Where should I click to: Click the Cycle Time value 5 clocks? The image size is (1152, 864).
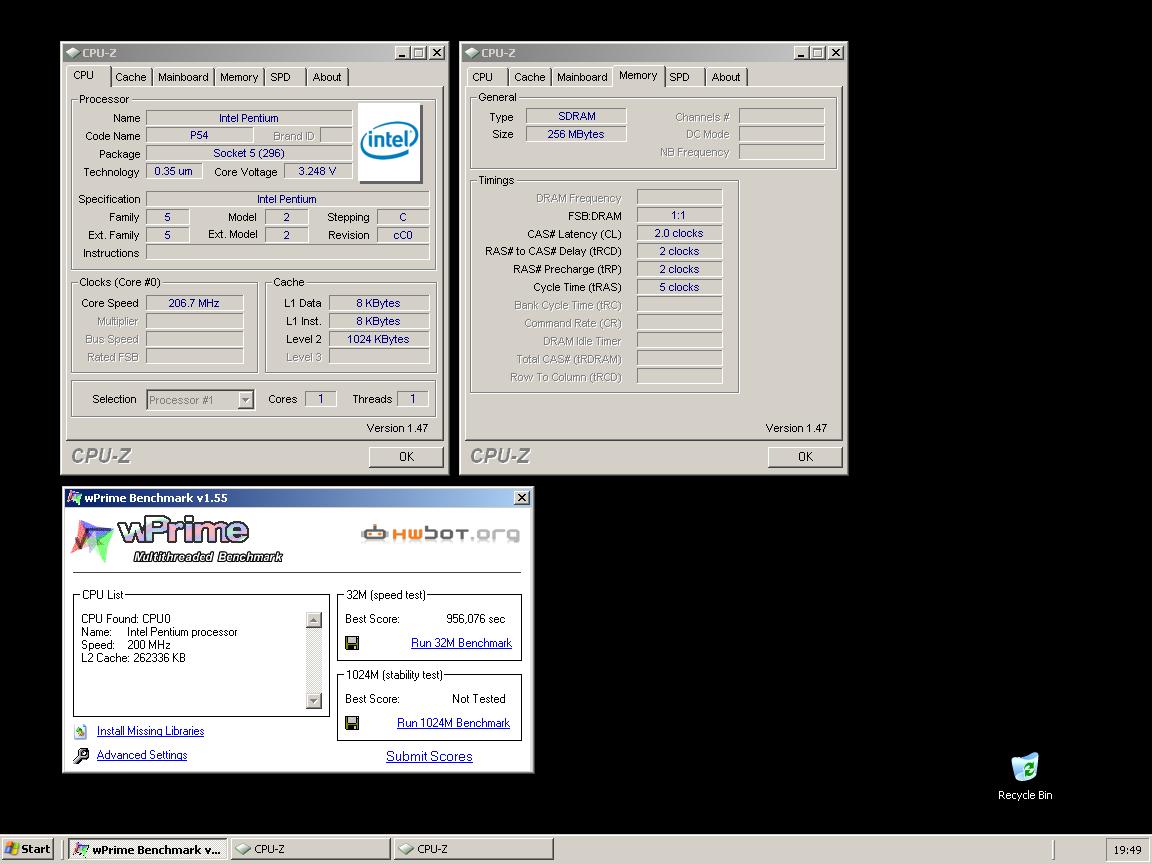point(679,287)
